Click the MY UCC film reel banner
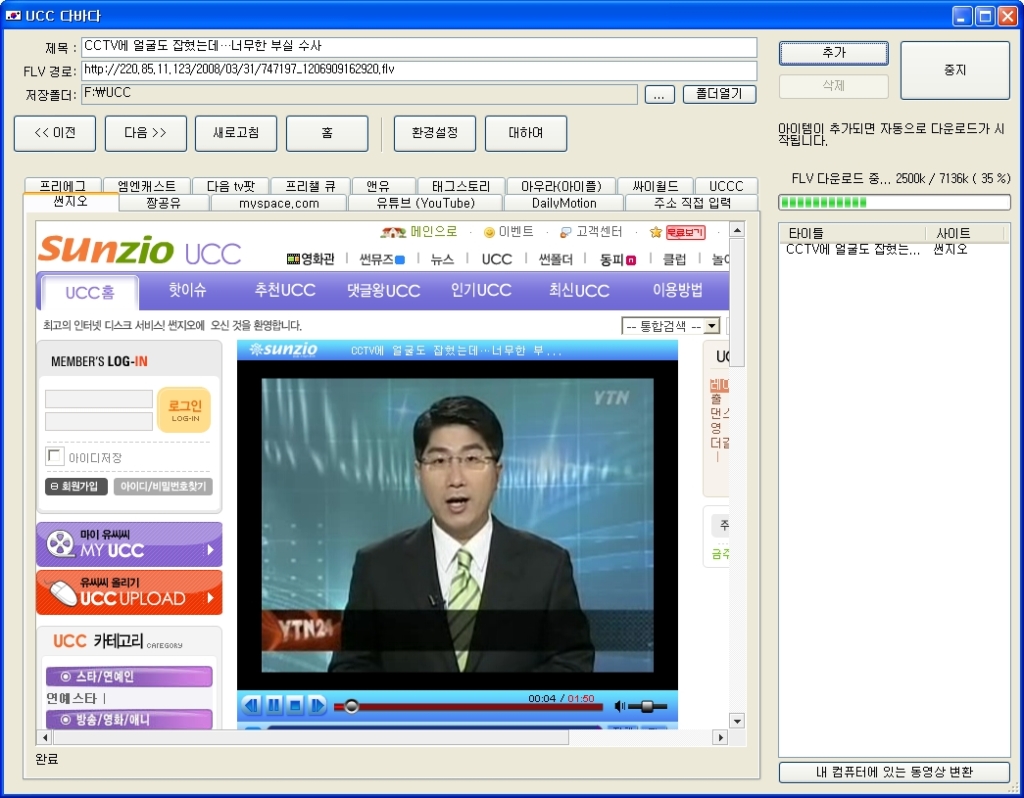The height and width of the screenshot is (798, 1024). point(129,544)
